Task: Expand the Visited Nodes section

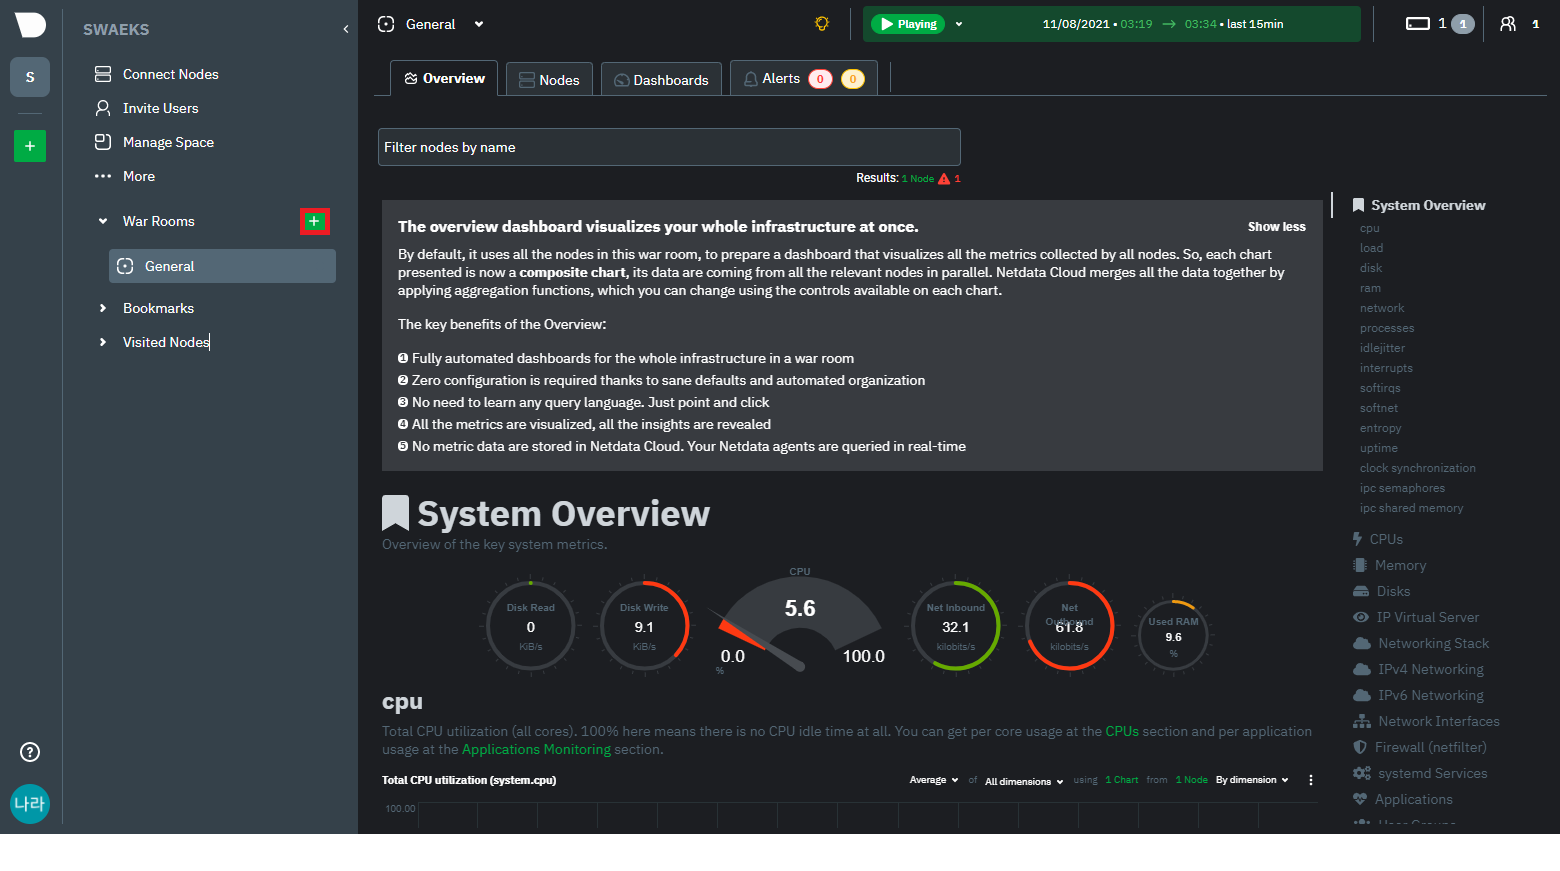Action: coord(103,342)
